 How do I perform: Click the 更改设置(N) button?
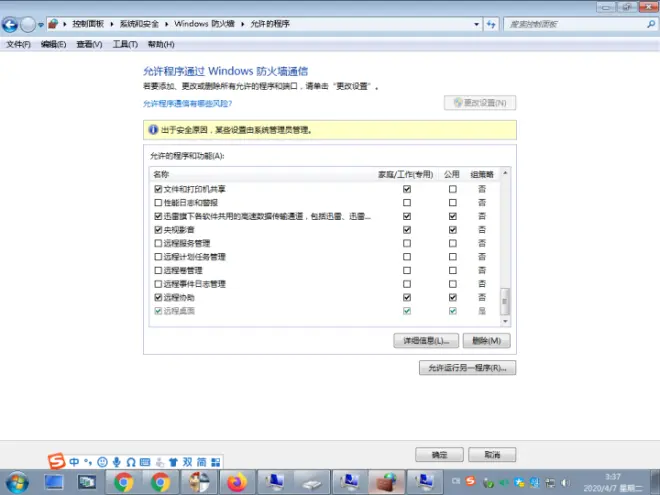coord(480,103)
